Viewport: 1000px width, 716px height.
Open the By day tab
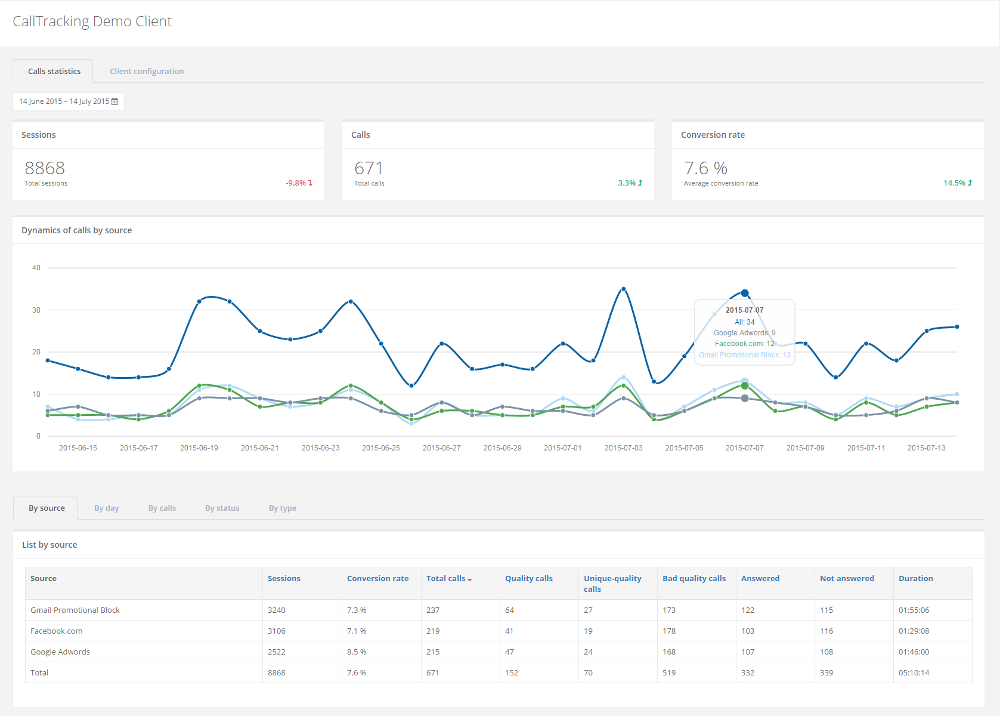[106, 508]
